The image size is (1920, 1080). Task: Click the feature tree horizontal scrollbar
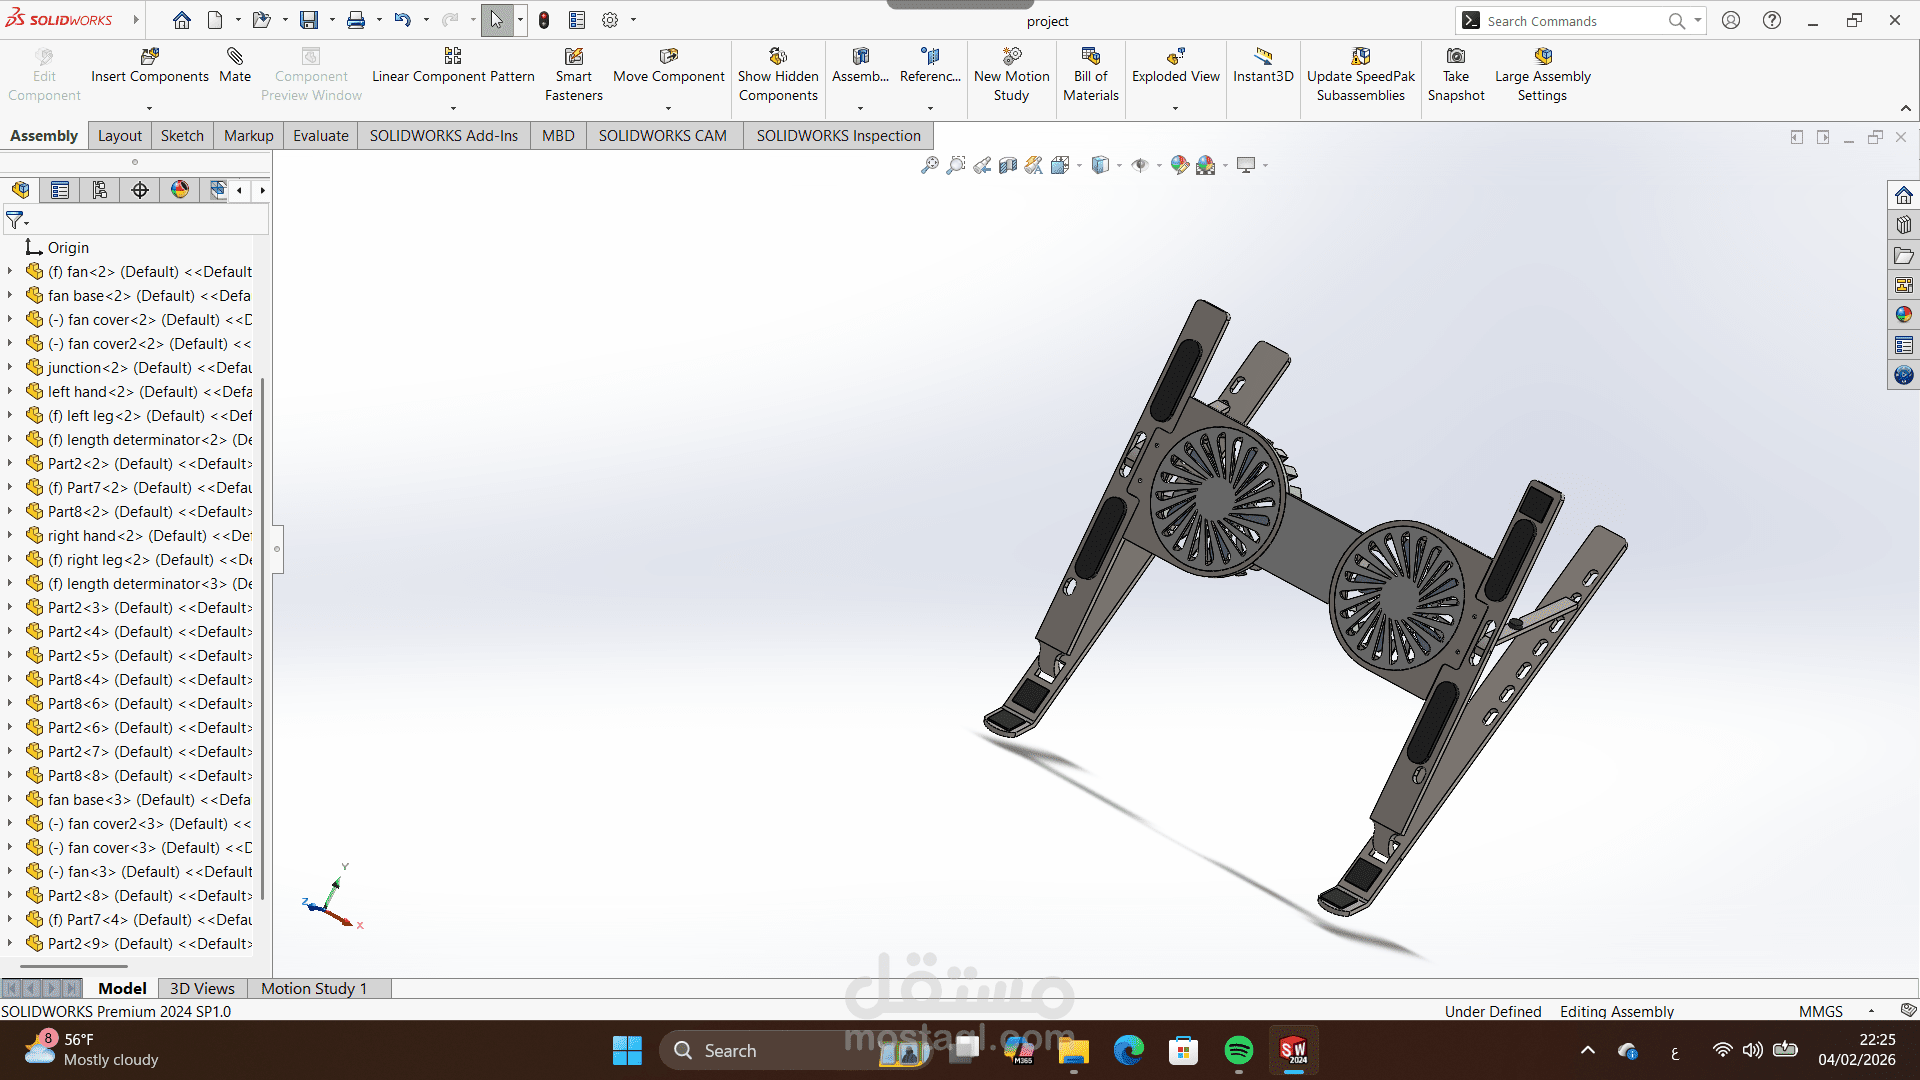pyautogui.click(x=74, y=966)
